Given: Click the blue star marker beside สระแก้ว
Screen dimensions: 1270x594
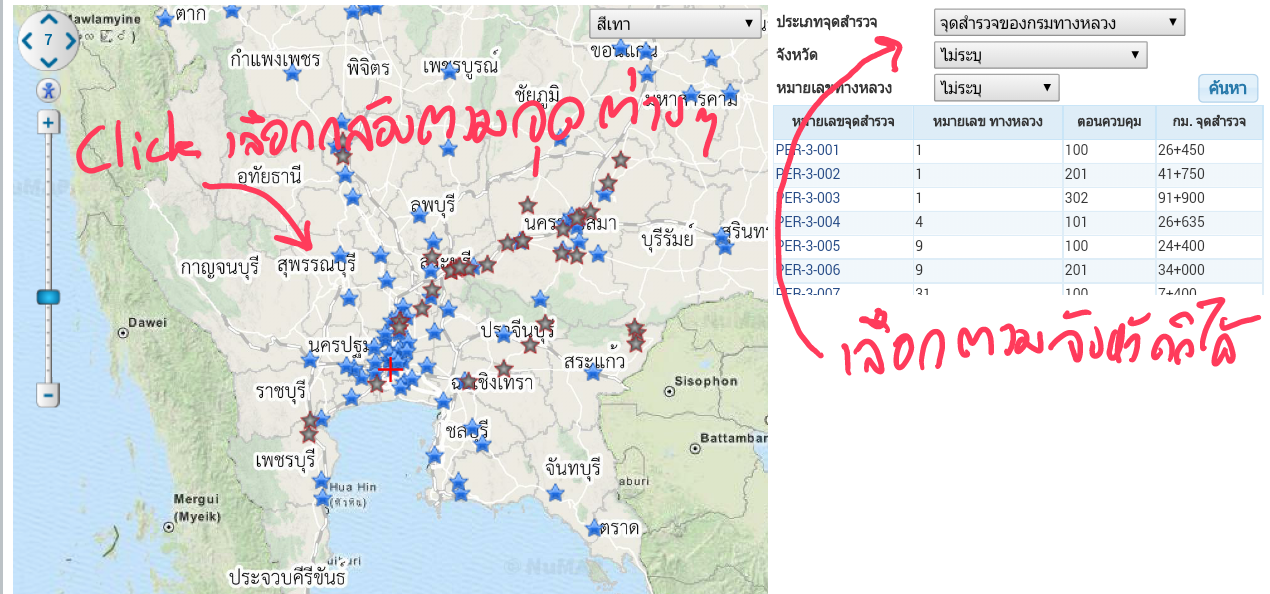Looking at the screenshot, I should 592,373.
